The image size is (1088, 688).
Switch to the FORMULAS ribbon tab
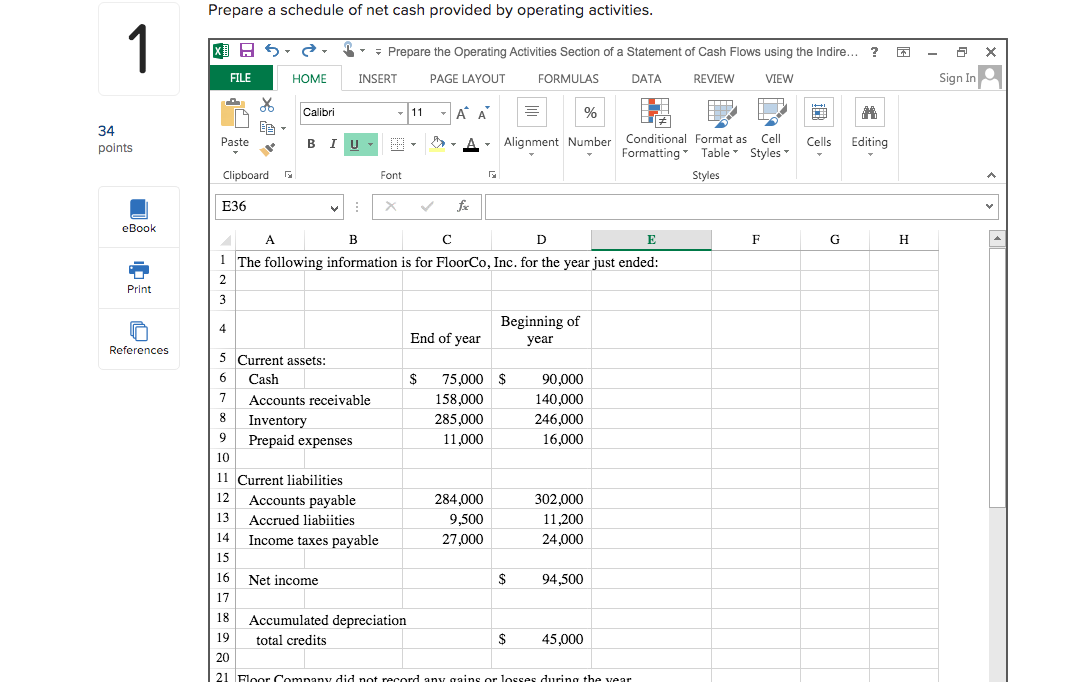tap(568, 78)
